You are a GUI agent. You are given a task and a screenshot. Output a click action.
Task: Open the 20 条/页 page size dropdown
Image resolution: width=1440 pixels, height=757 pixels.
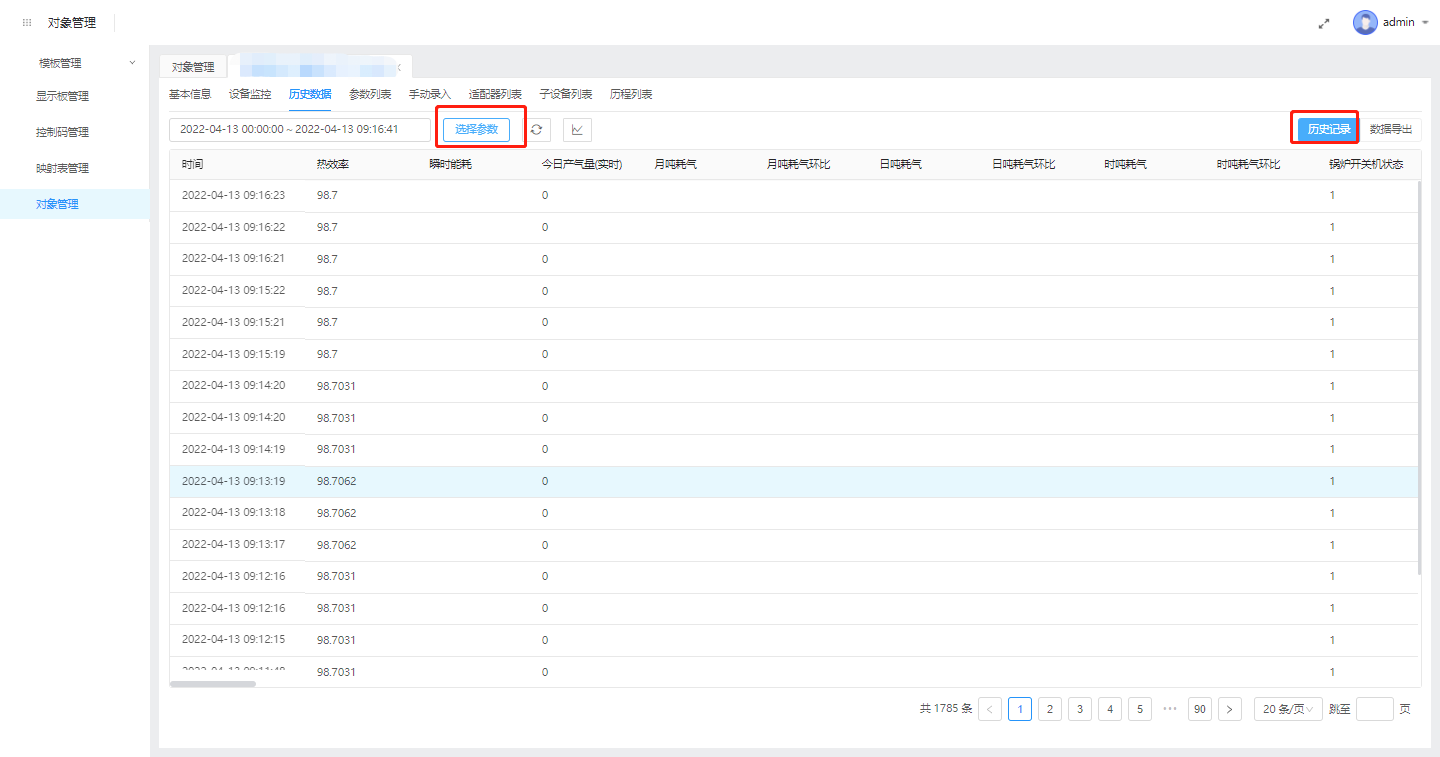click(1288, 709)
